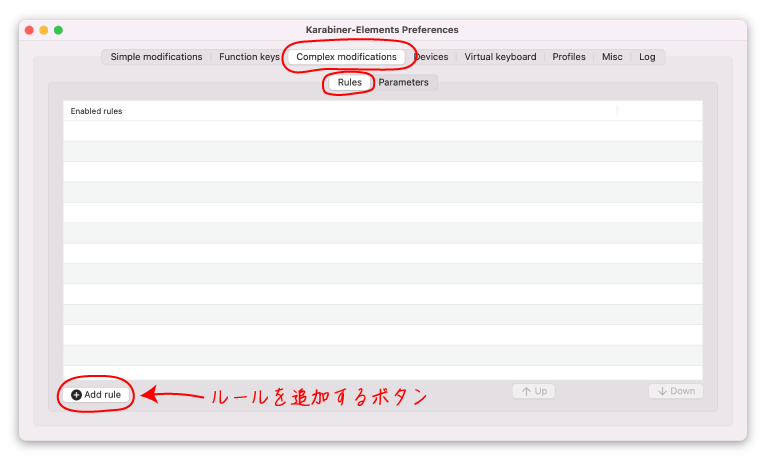Open the Simple modifications tab

pos(156,57)
